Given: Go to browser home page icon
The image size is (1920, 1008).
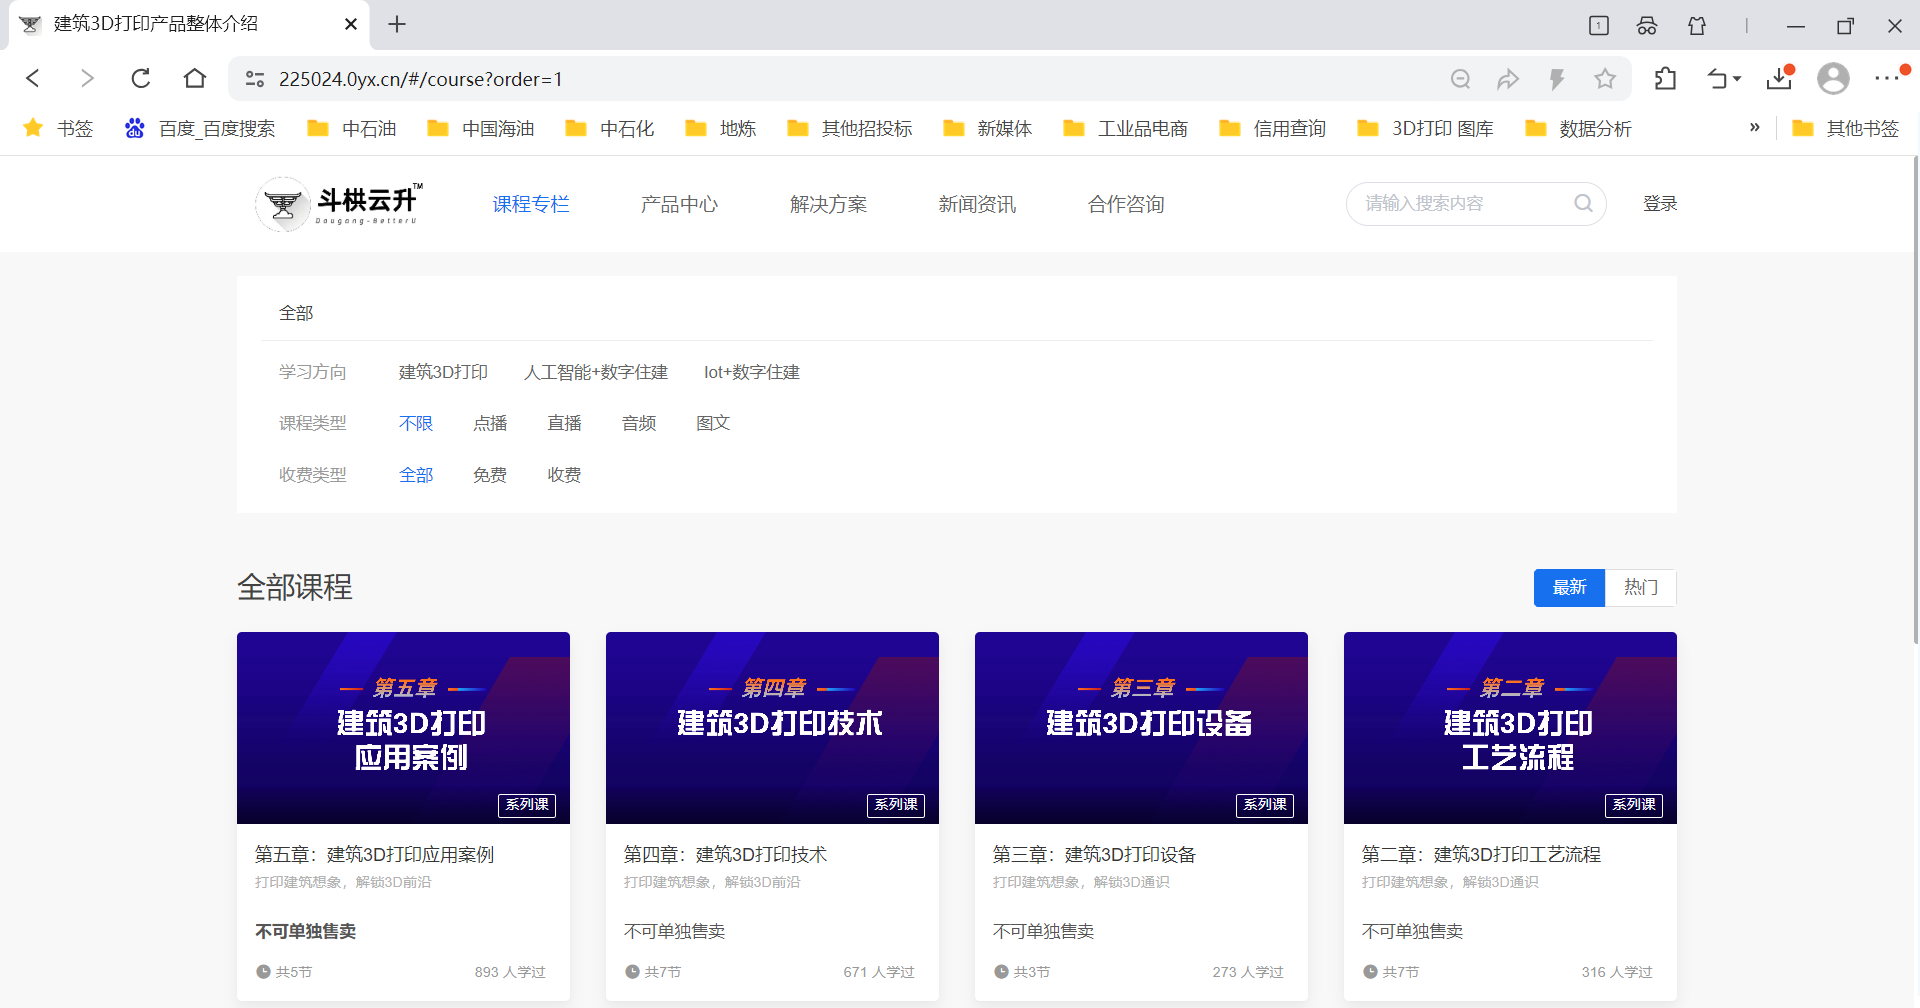Looking at the screenshot, I should (x=195, y=79).
